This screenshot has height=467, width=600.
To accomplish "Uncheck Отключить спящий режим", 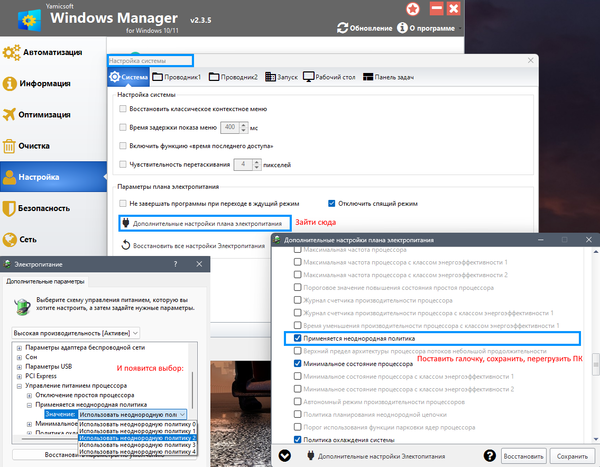I will click(x=331, y=203).
